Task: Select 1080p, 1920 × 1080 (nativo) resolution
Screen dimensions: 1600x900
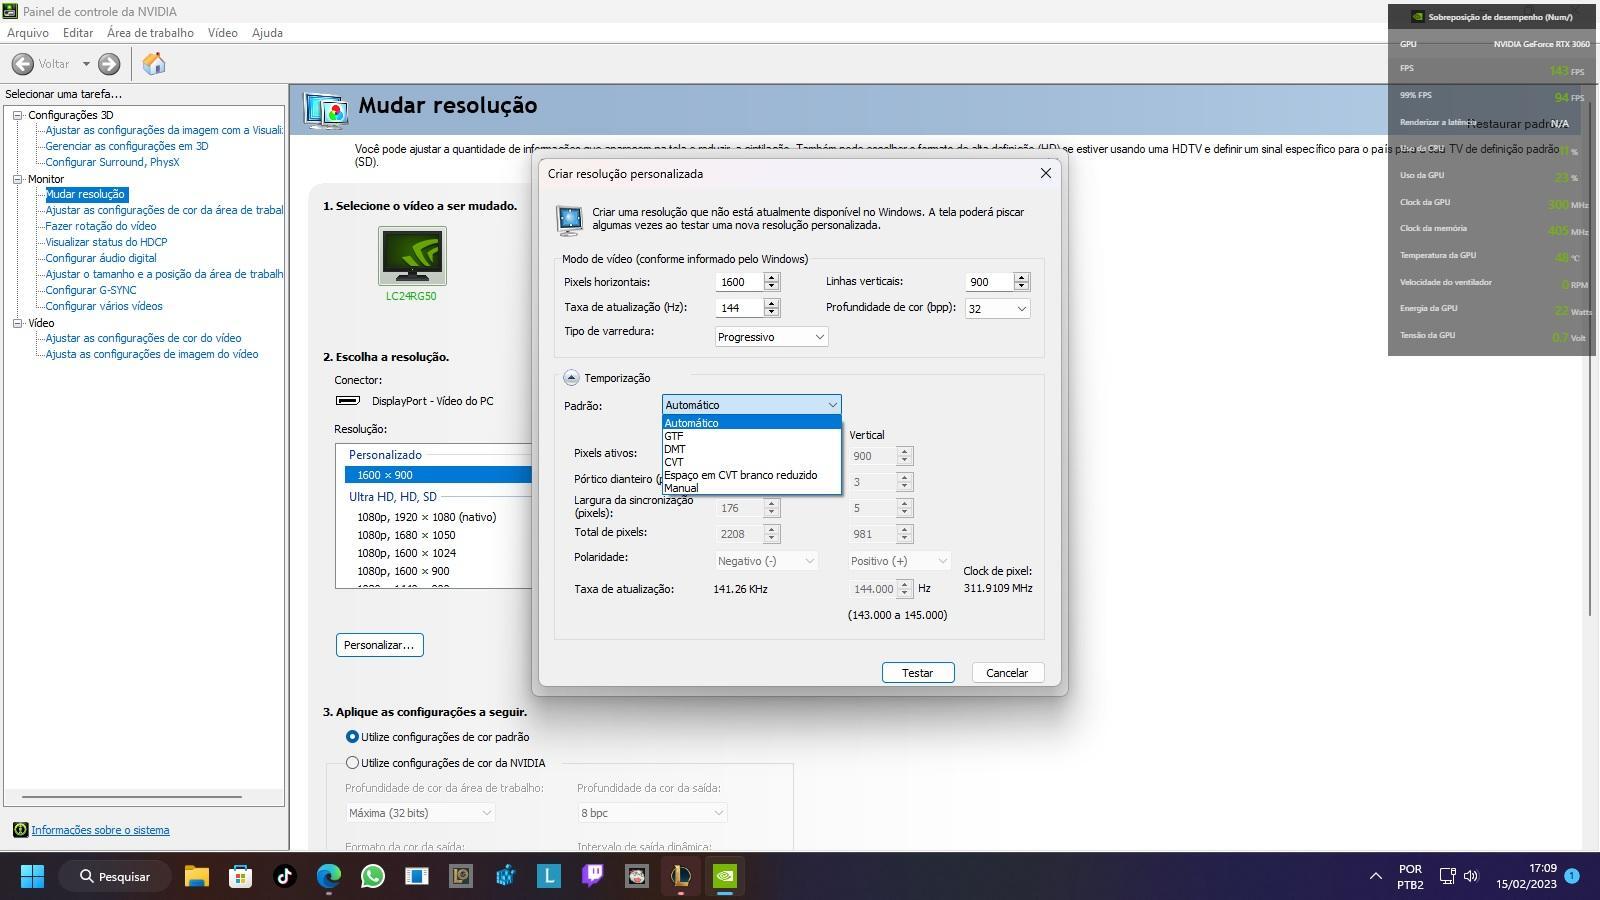Action: [426, 517]
